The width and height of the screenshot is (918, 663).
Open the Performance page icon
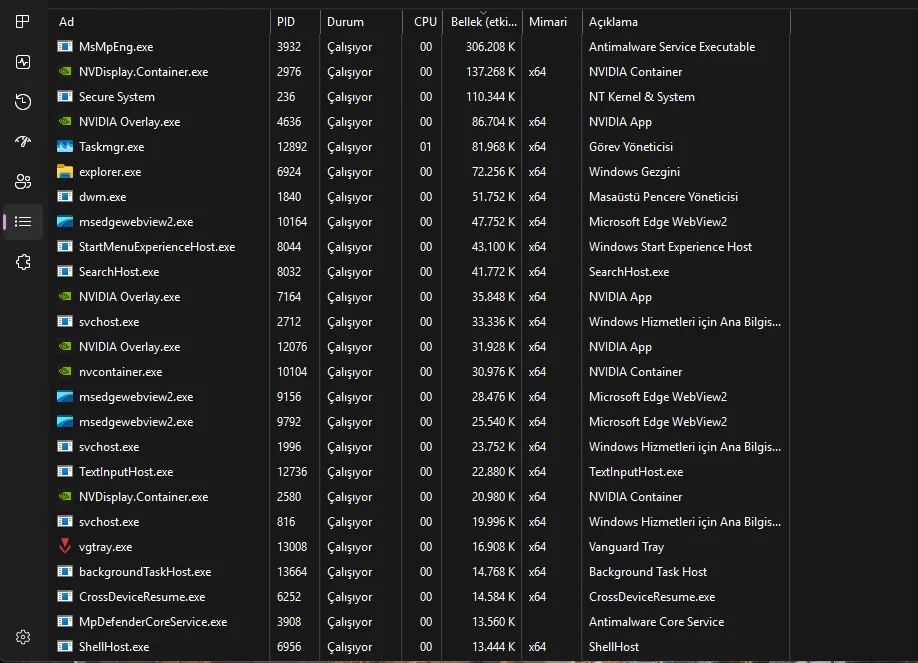[x=23, y=62]
